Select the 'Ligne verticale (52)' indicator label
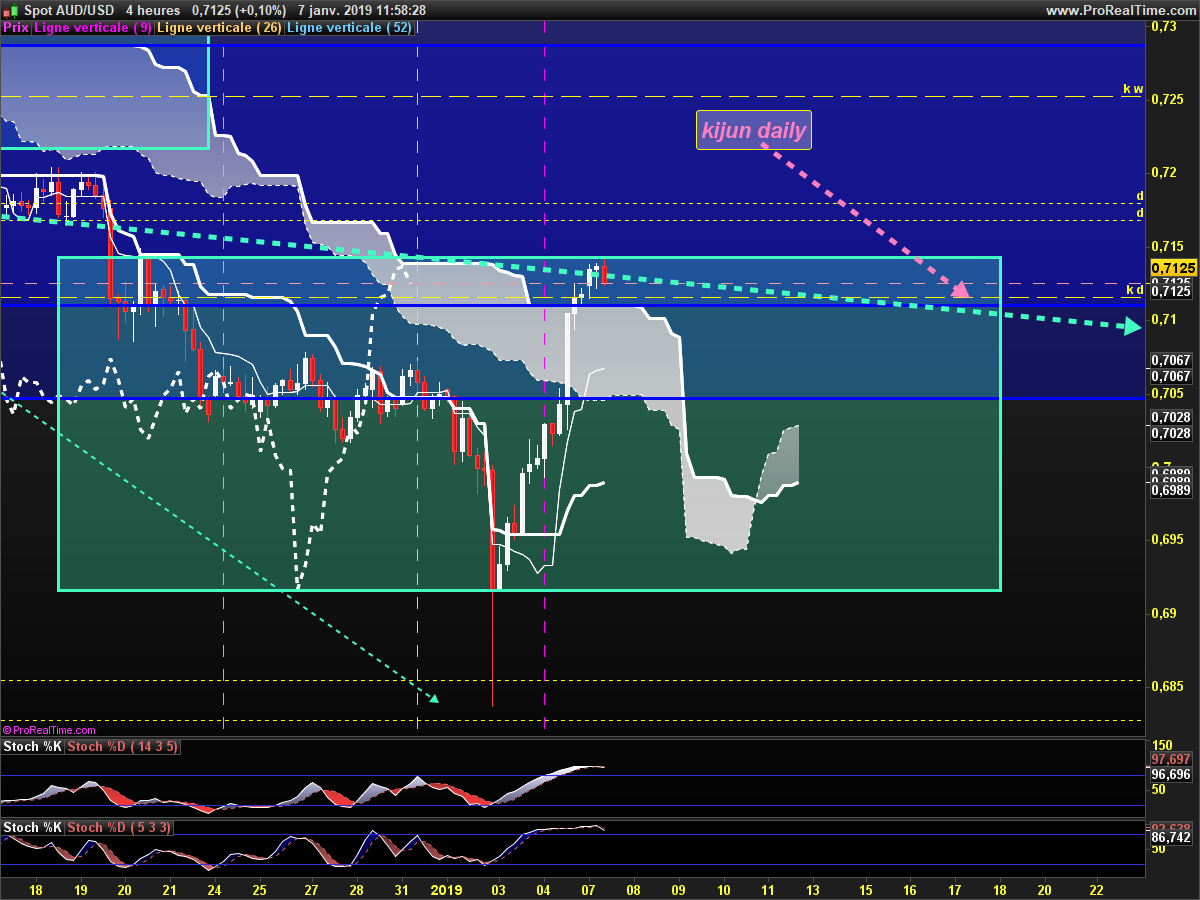This screenshot has width=1200, height=900. click(x=349, y=28)
